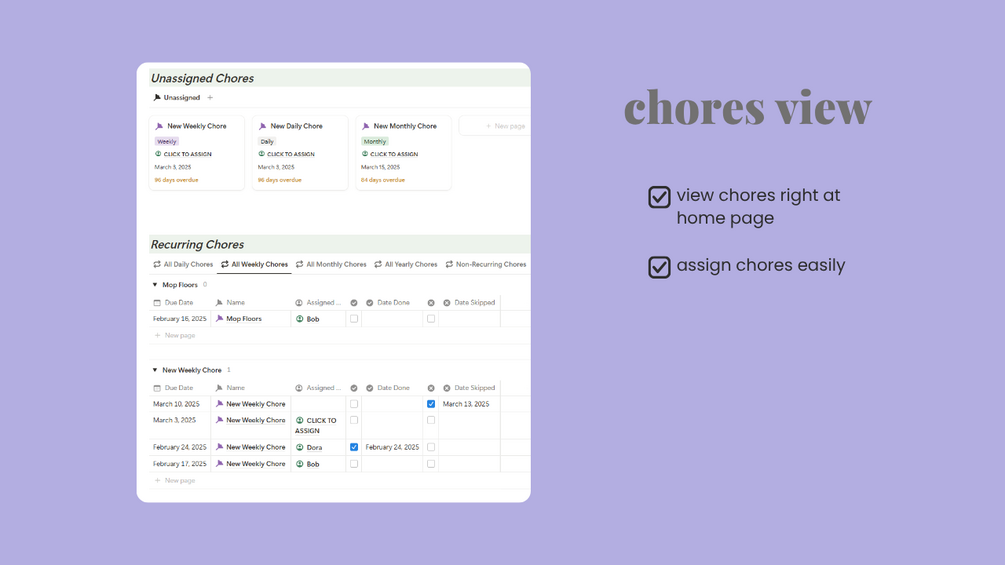Switch to All Monthly Chores tab
Viewport: 1005px width, 565px height.
coord(331,264)
